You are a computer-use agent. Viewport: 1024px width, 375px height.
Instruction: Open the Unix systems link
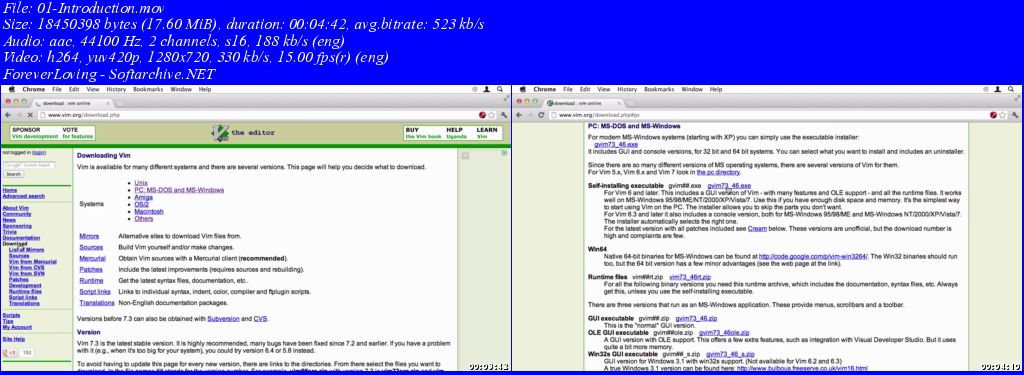pos(140,182)
